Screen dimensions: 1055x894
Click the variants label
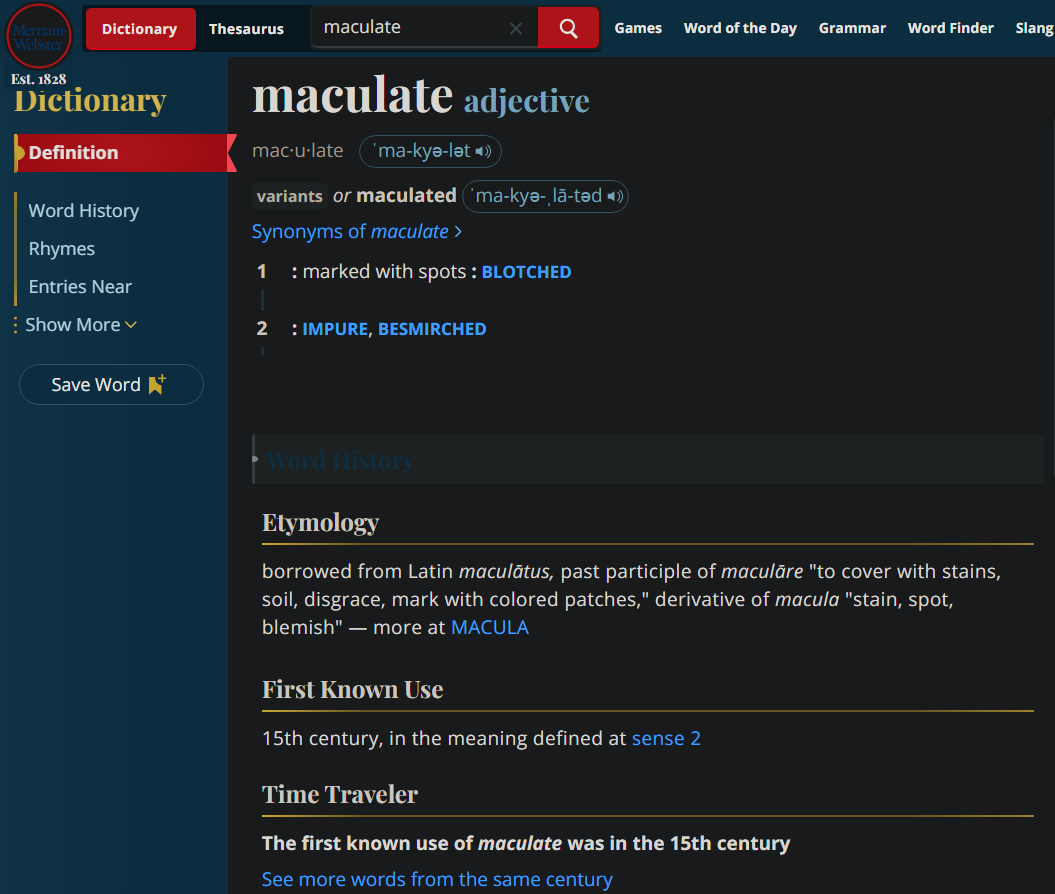[289, 196]
